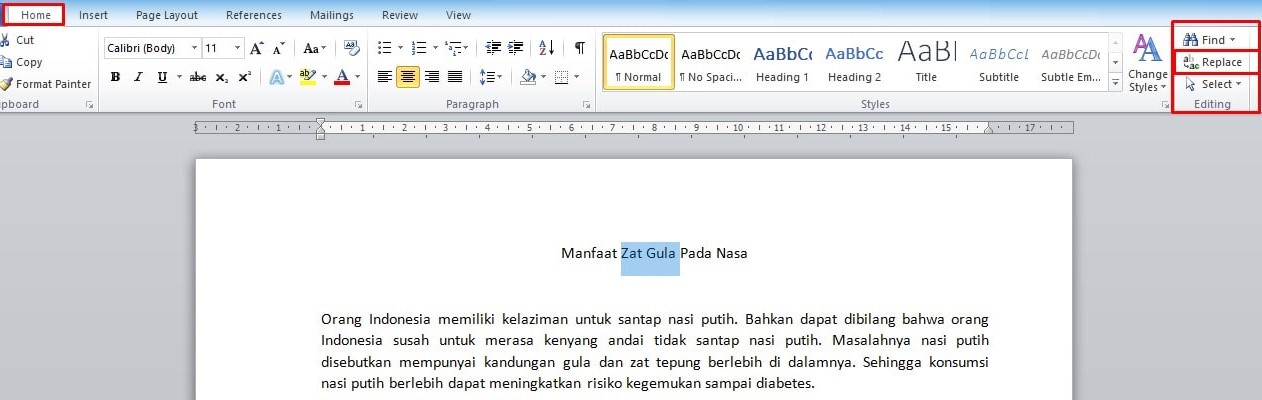This screenshot has height=400, width=1262.
Task: Click the Clear Formatting icon
Action: point(351,48)
